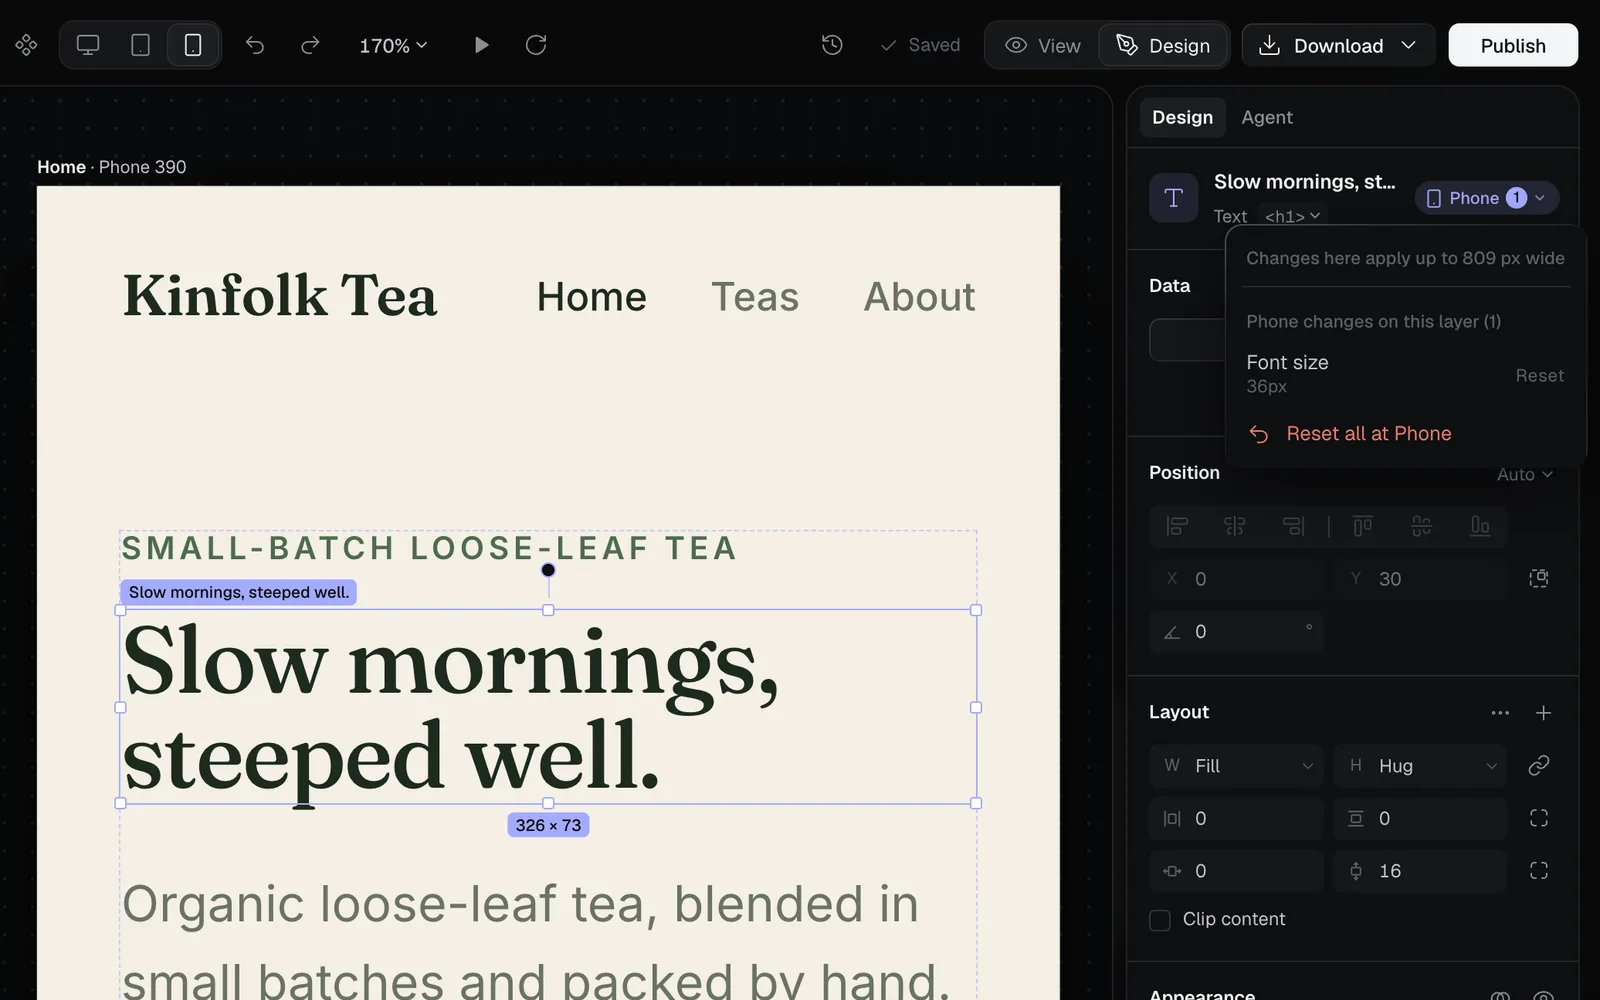Toggle the width-height link icon
This screenshot has height=1000, width=1600.
coord(1539,766)
